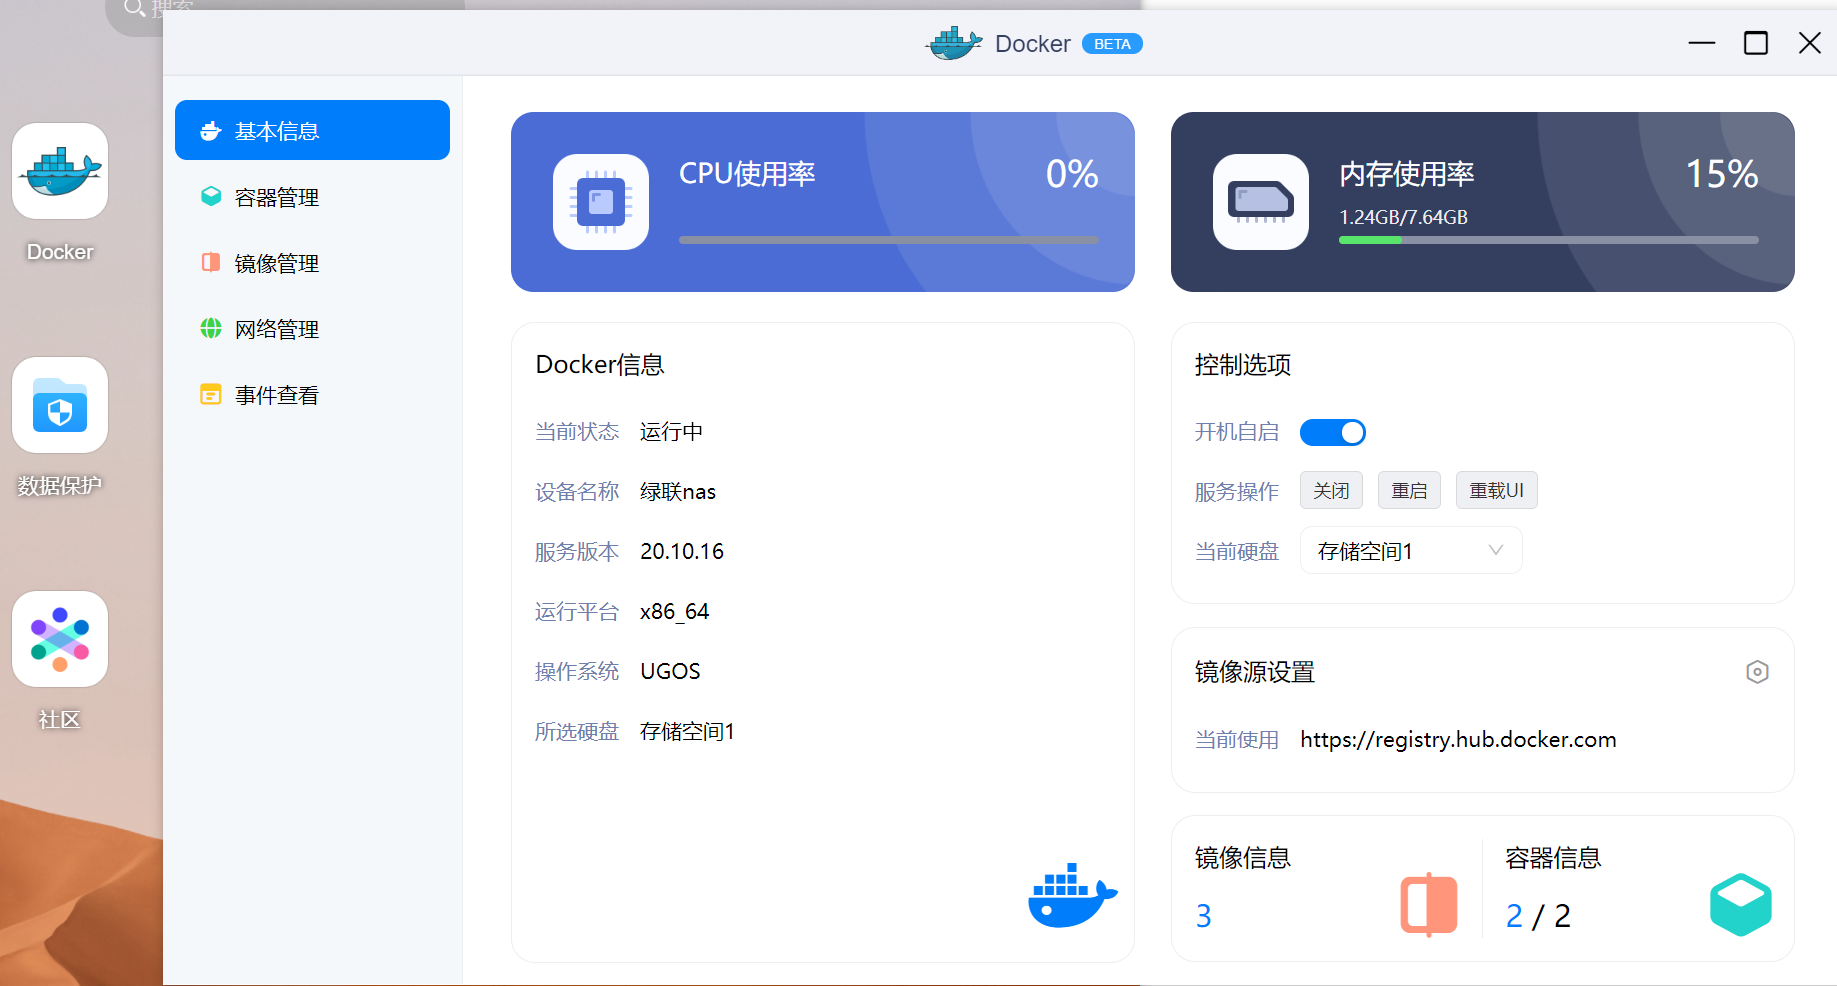Click the UGOS operating system value
Screen dimensions: 1837x986
(x=670, y=671)
